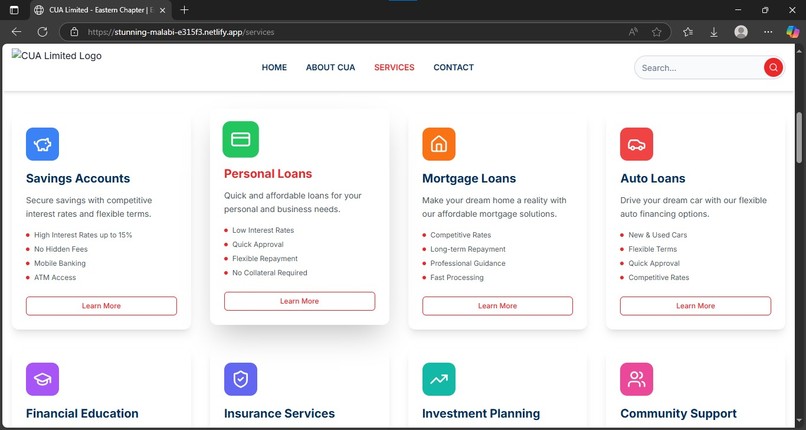Click 'New & Used Cars' bullet text
Viewport: 806px width, 430px height.
tap(657, 235)
